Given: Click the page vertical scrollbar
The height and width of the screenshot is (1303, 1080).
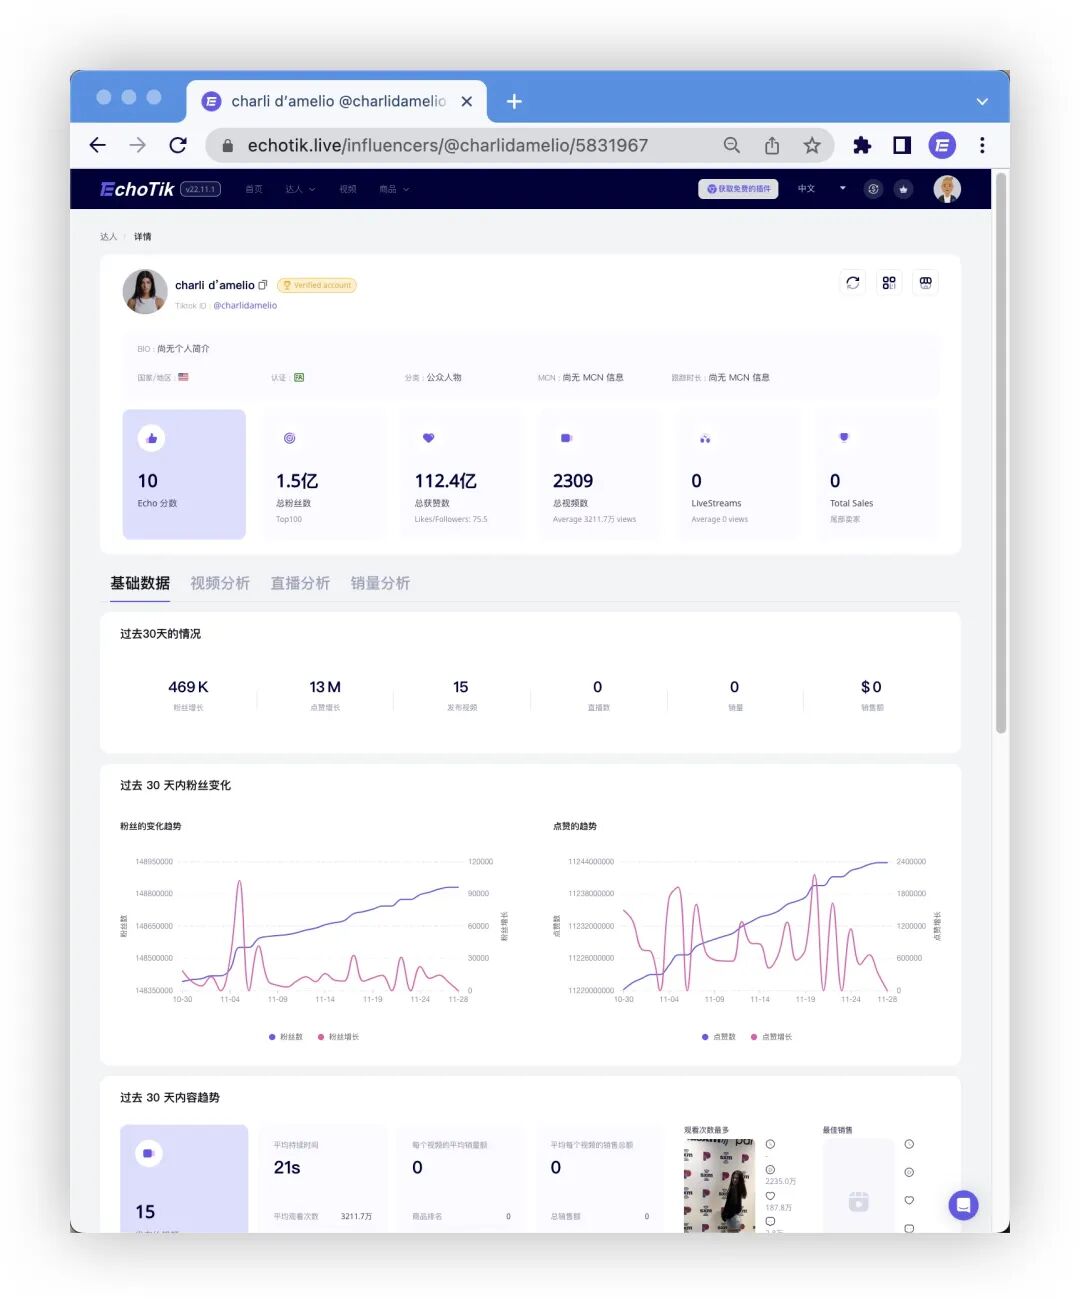Looking at the screenshot, I should [1000, 455].
